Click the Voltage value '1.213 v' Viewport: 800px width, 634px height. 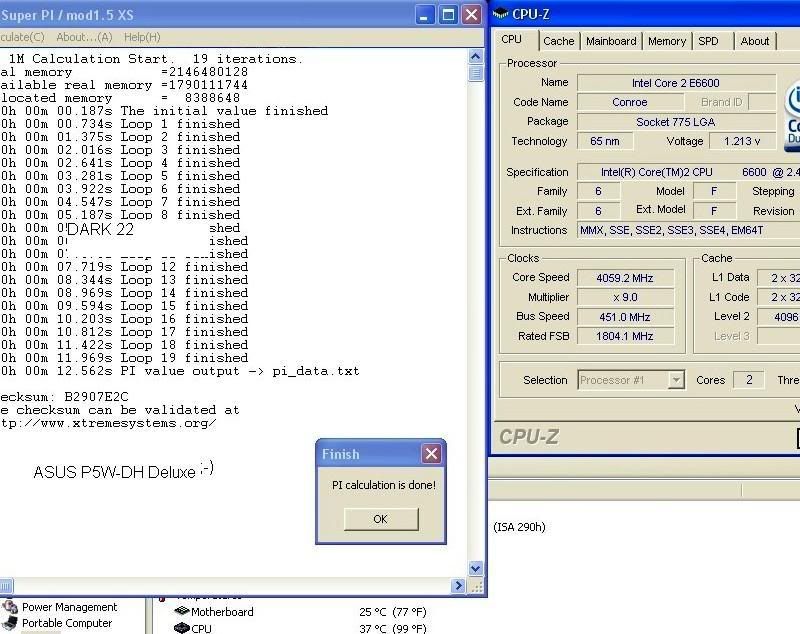(x=742, y=141)
